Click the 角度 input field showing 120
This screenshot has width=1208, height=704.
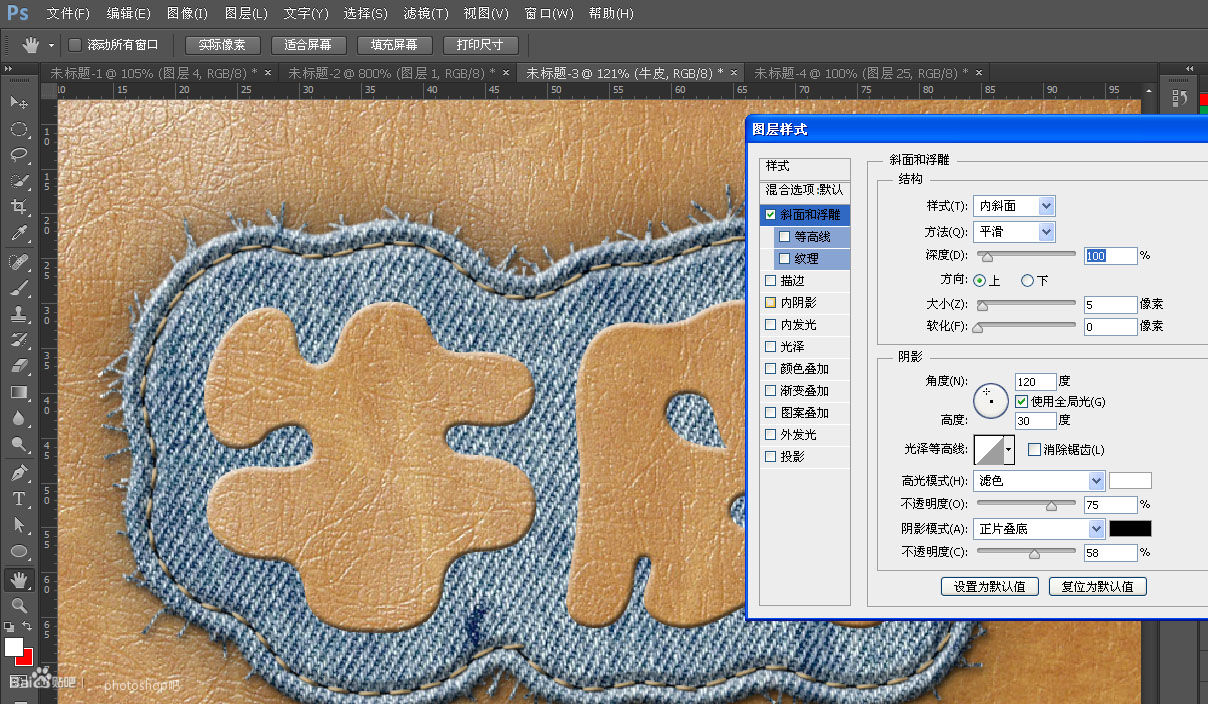[1036, 381]
